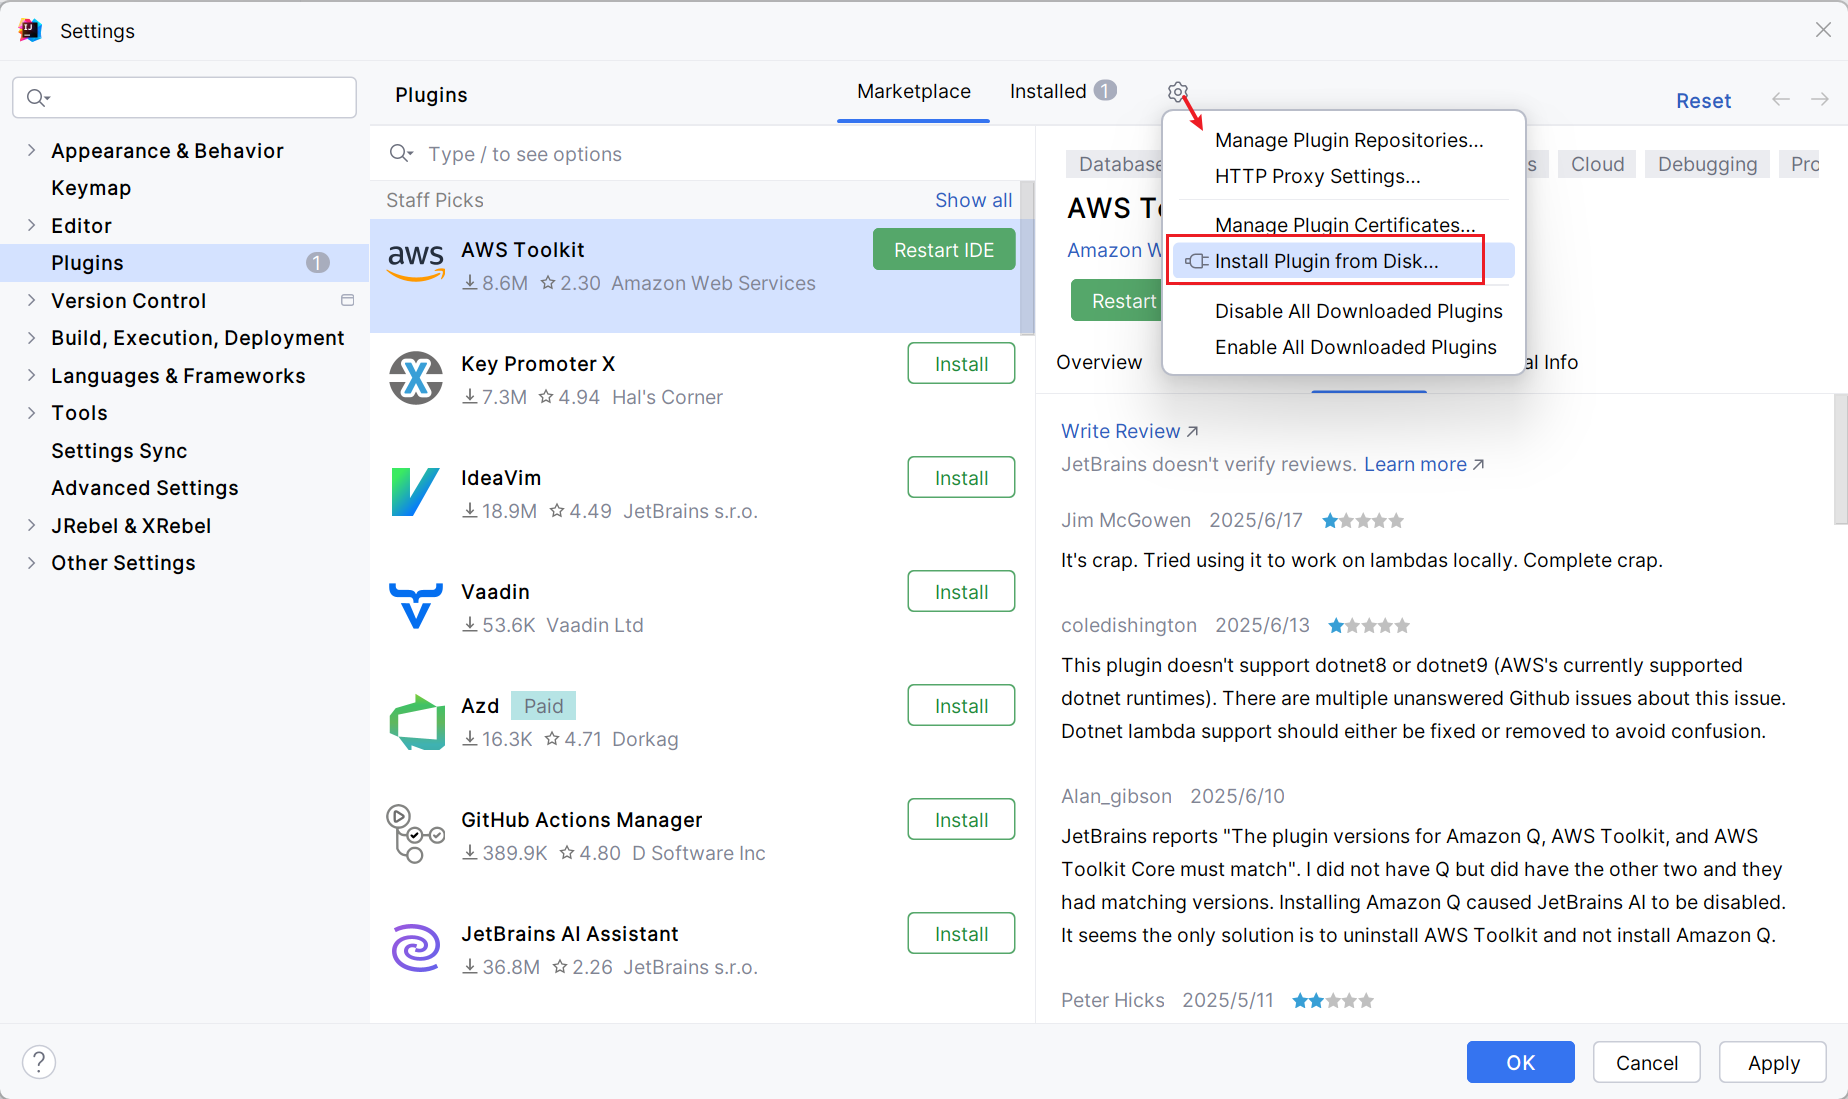Select Keymap in settings tree
This screenshot has height=1099, width=1848.
click(91, 187)
